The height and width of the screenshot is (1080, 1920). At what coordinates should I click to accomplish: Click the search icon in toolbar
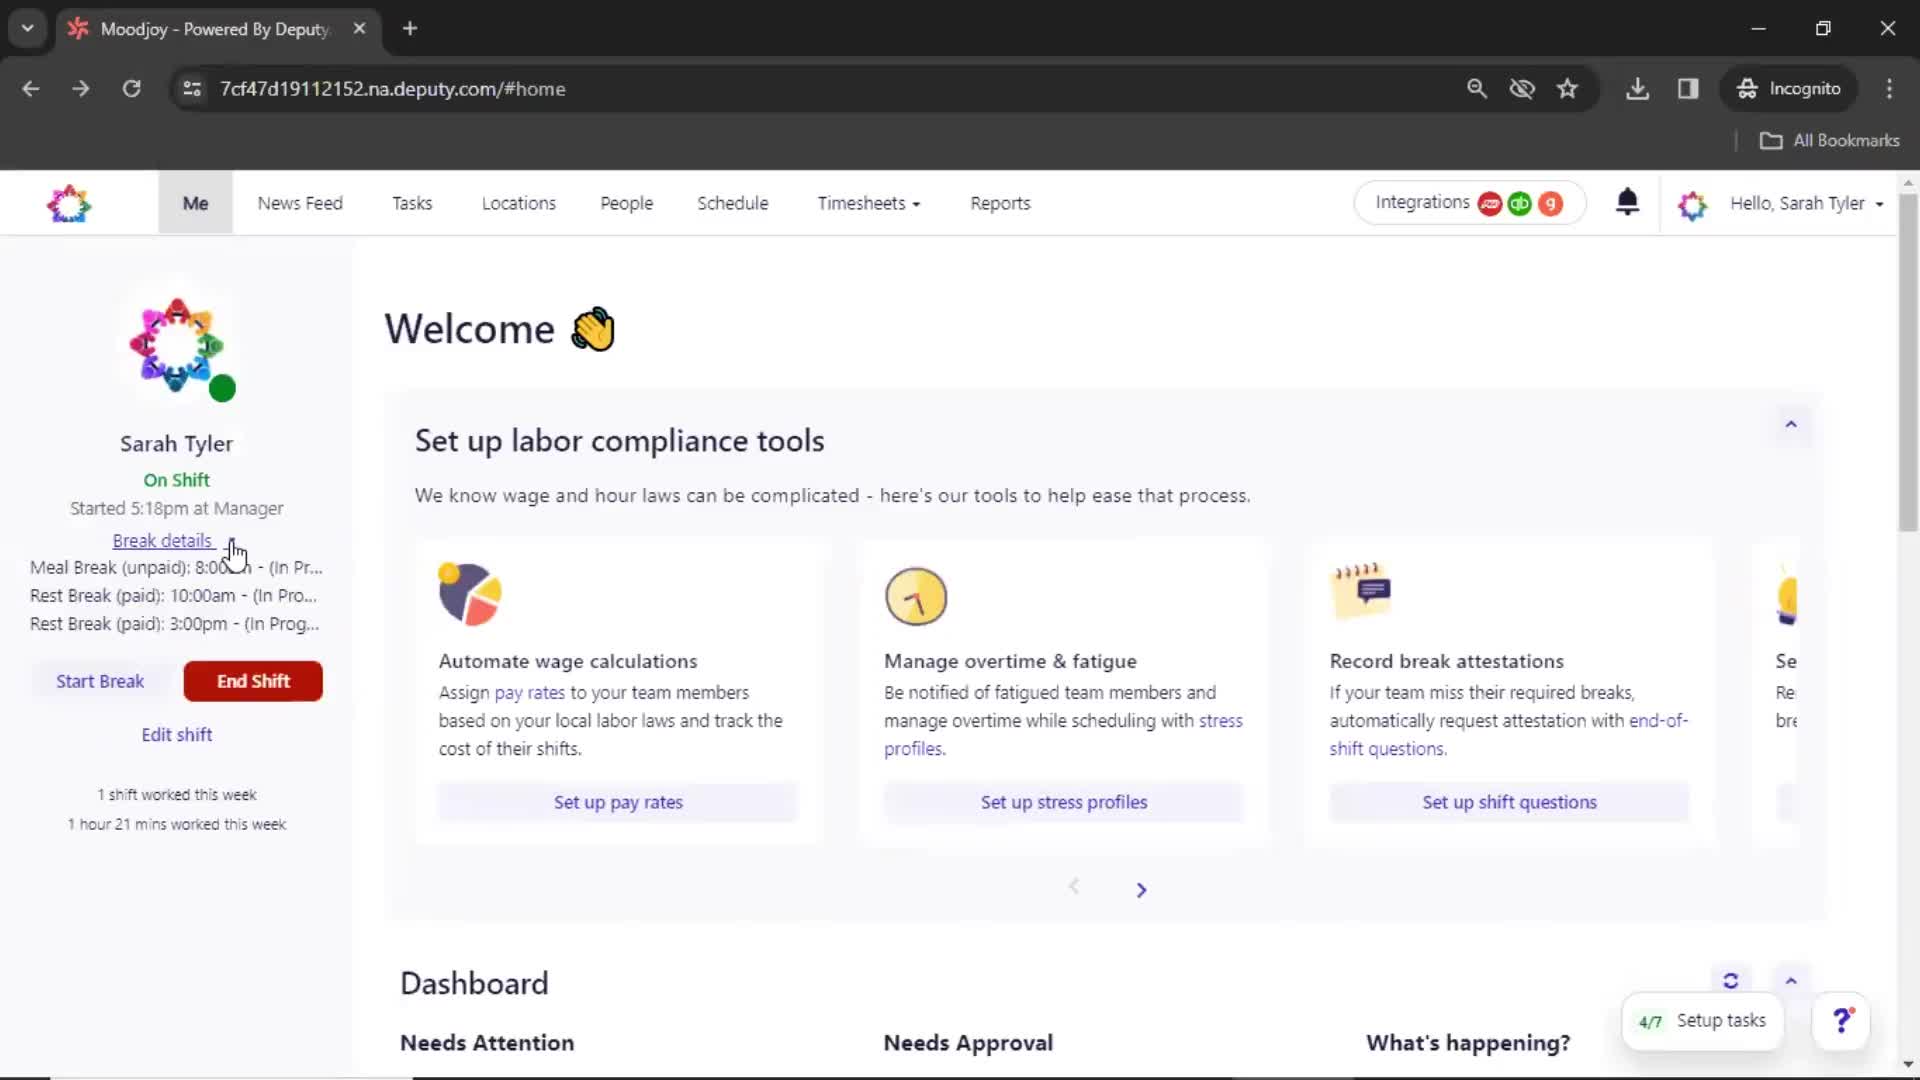click(x=1476, y=88)
